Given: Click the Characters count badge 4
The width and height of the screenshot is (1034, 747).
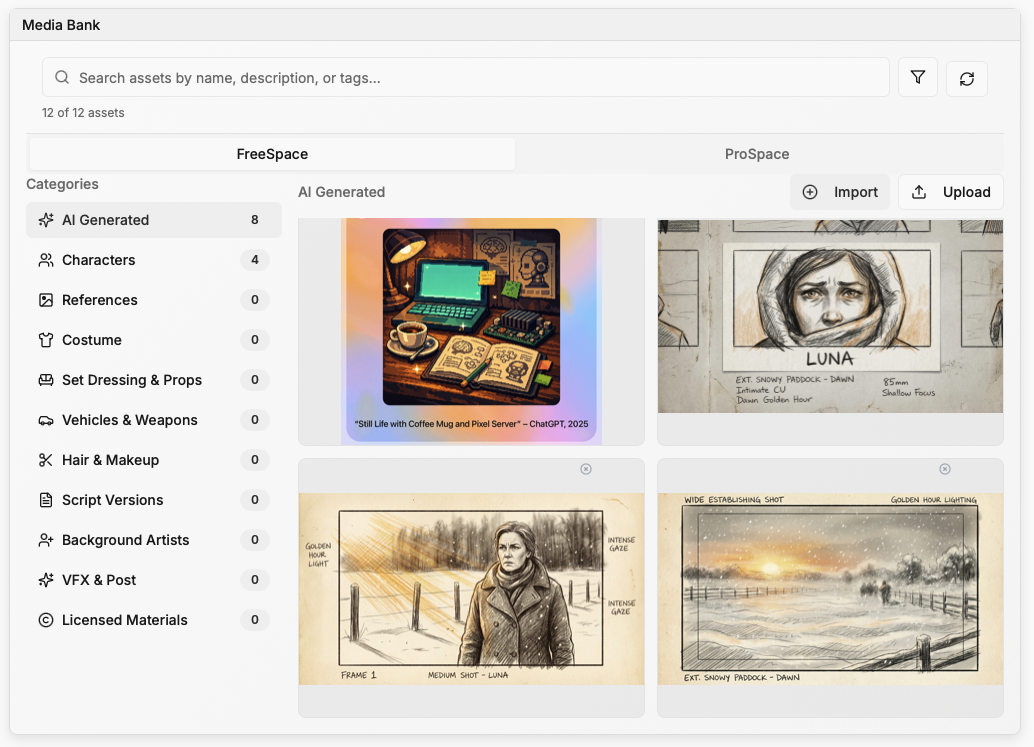Looking at the screenshot, I should (255, 260).
